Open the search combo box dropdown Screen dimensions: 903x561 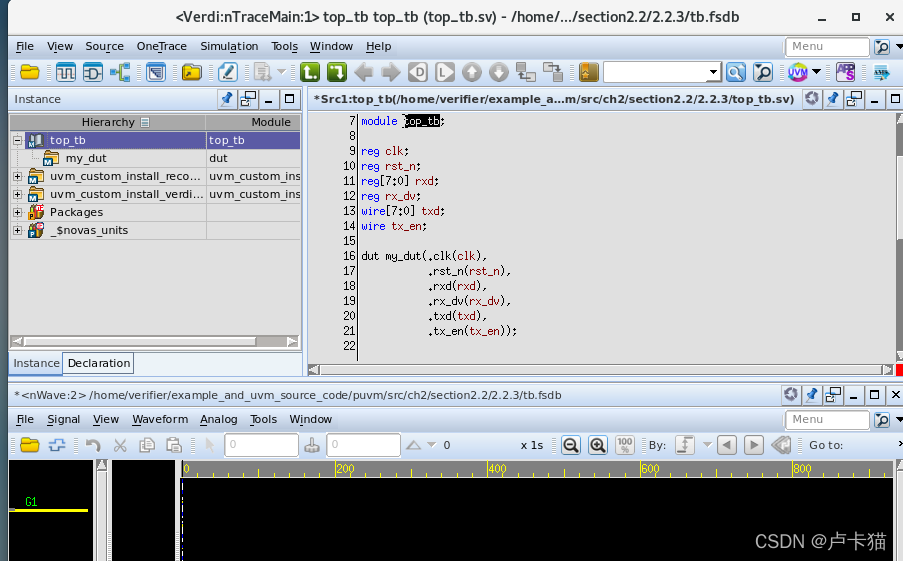tap(714, 72)
